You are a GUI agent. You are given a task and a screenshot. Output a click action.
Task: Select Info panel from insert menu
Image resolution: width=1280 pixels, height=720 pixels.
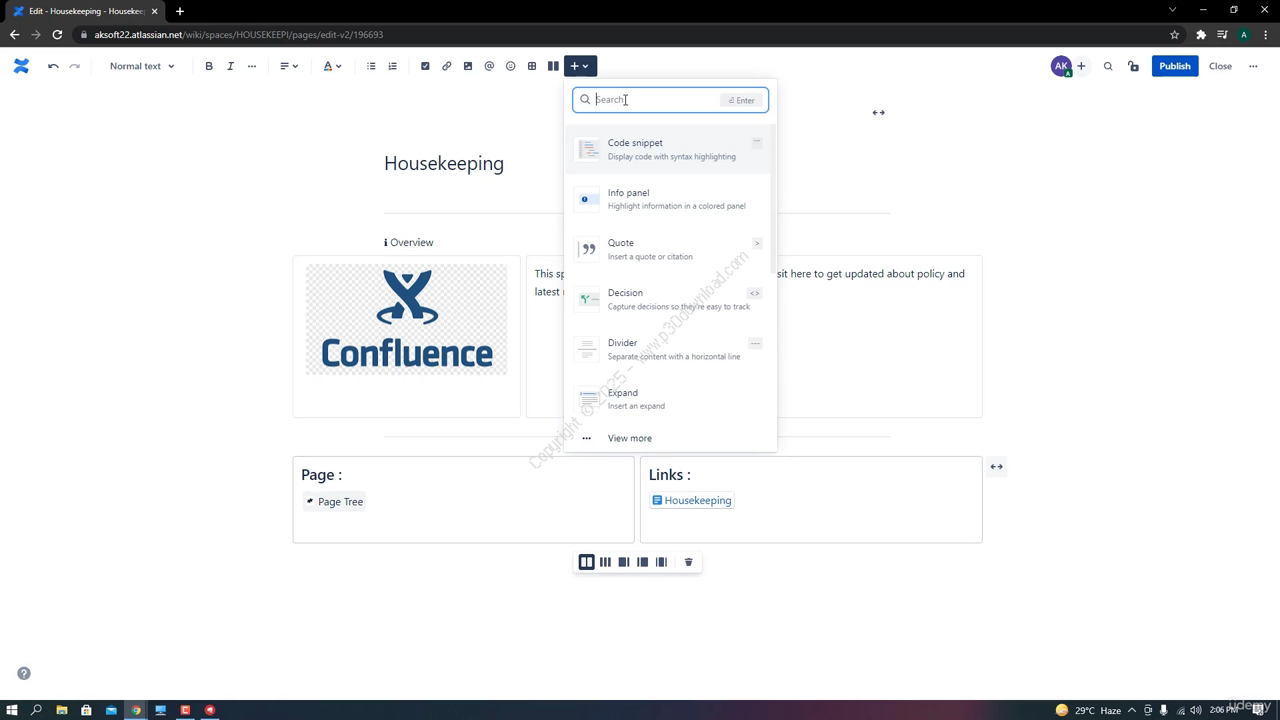point(670,199)
